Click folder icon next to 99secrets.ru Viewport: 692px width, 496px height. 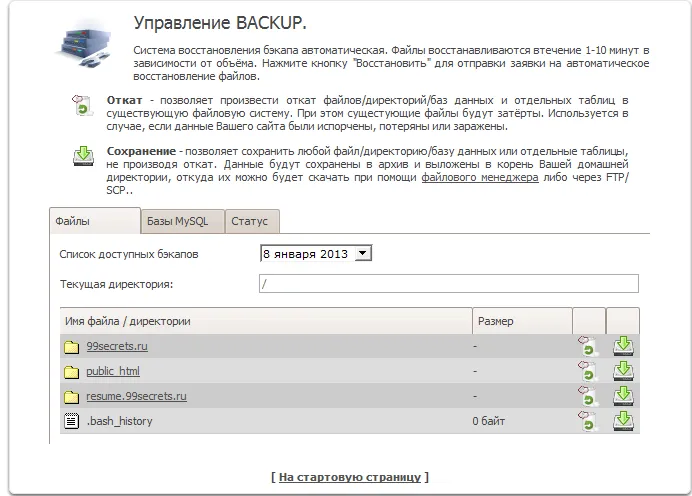pos(71,347)
